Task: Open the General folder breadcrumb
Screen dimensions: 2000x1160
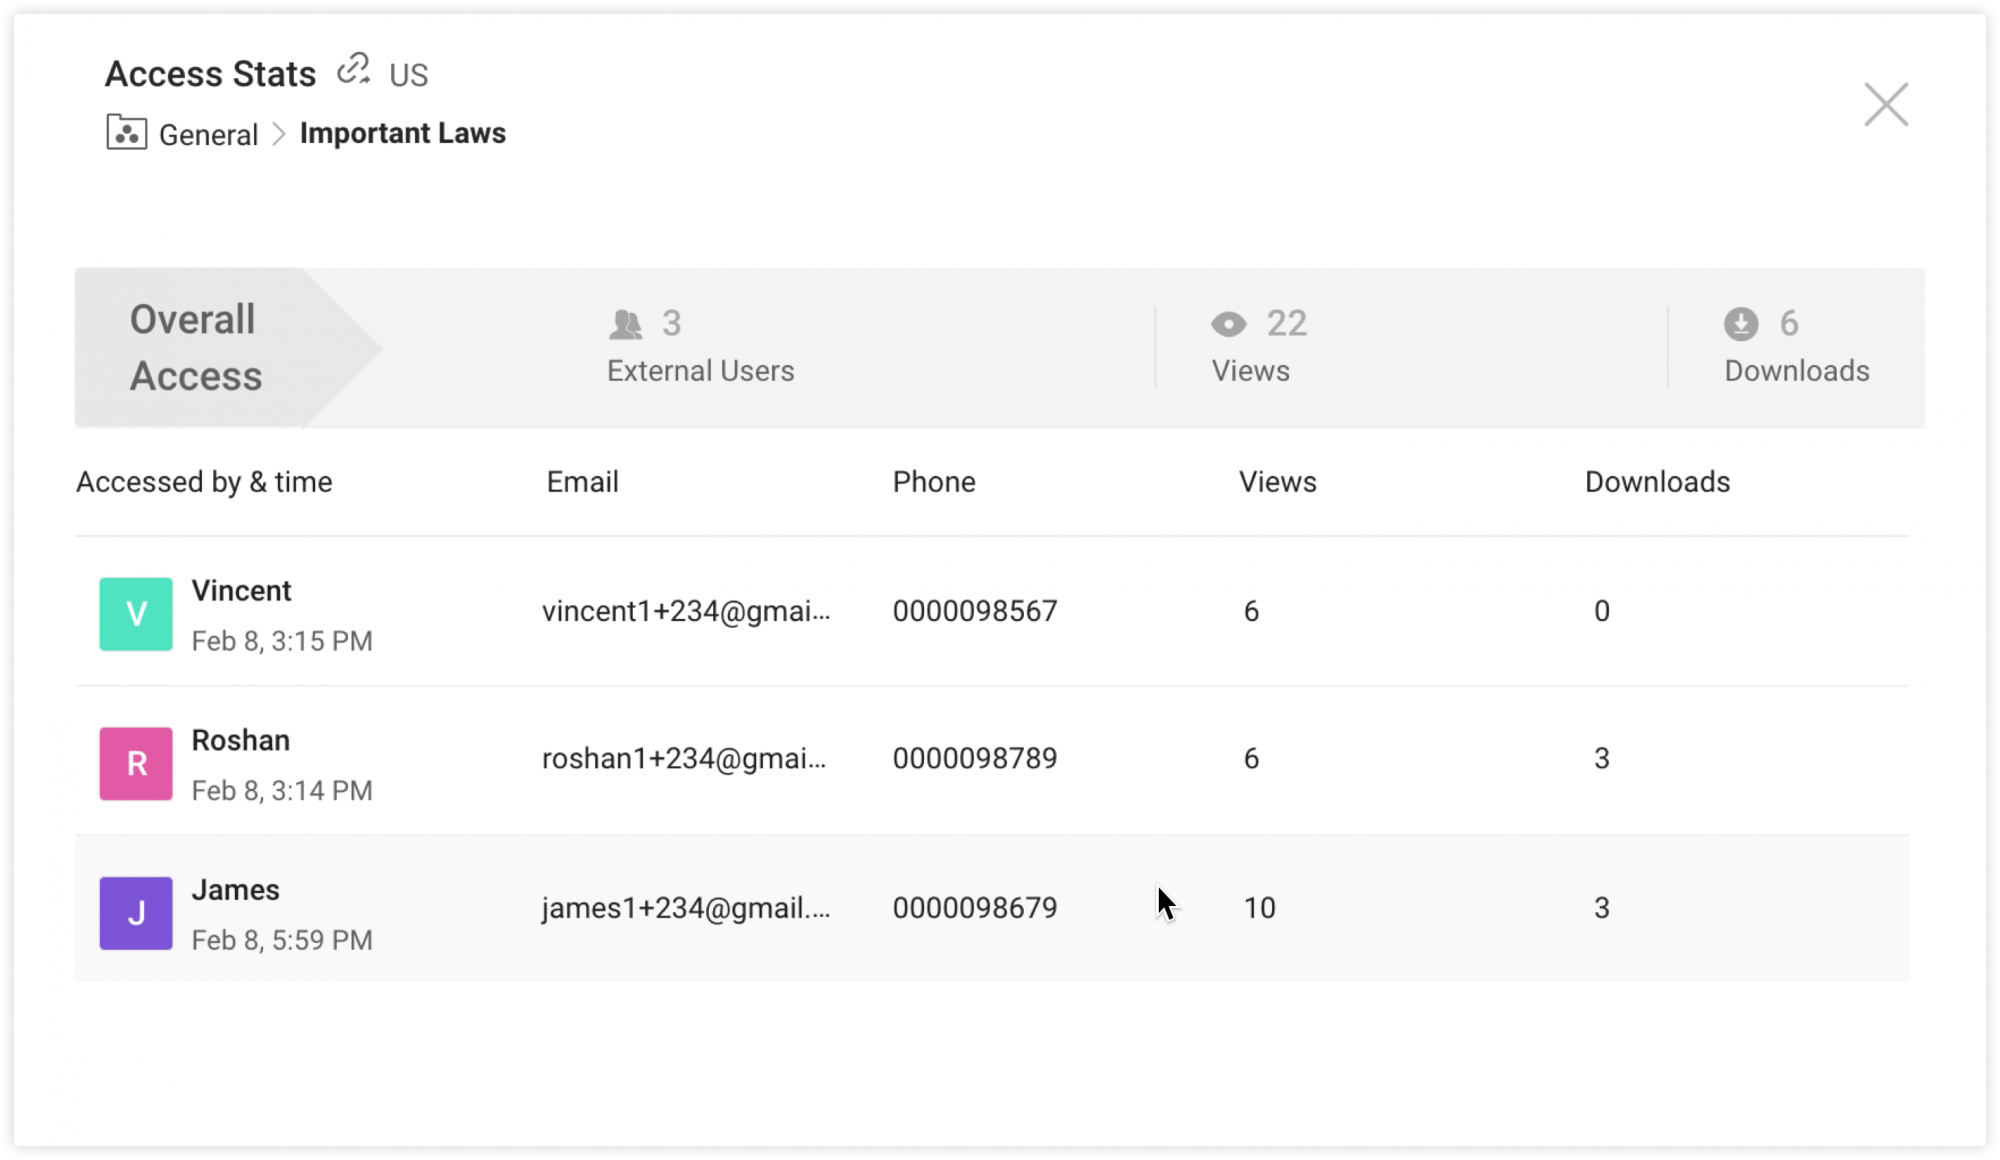Action: pos(207,133)
